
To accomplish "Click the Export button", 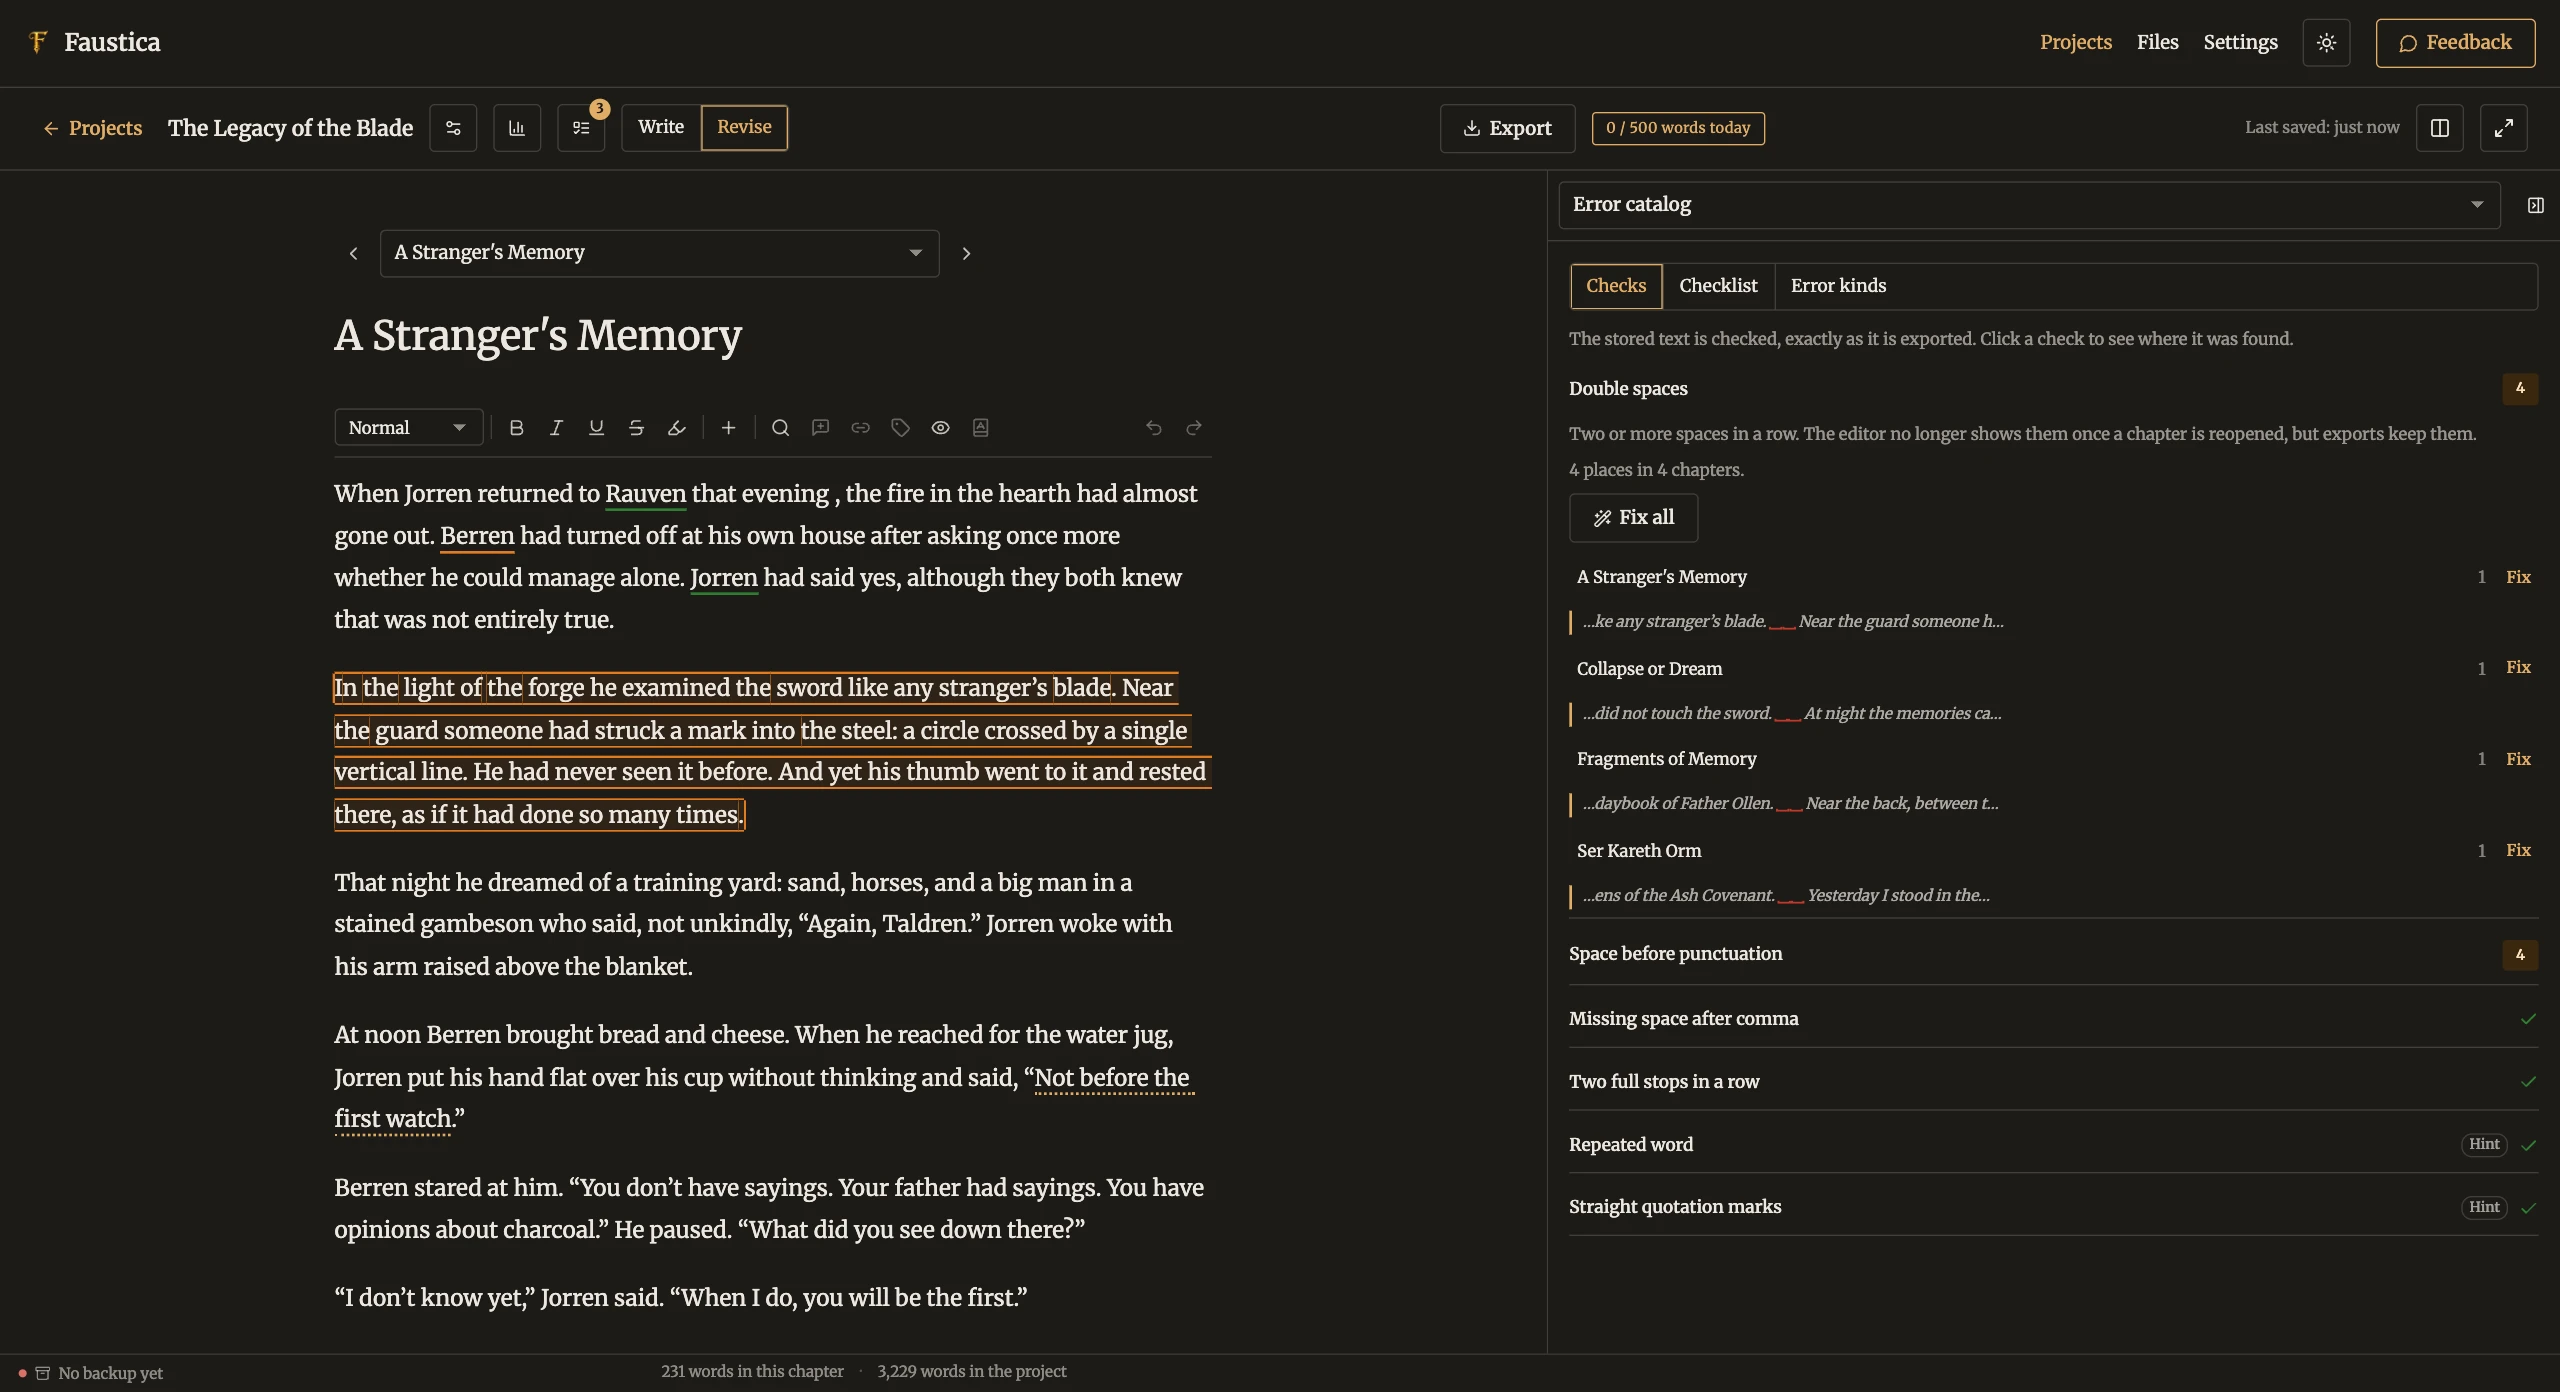I will pos(1507,128).
